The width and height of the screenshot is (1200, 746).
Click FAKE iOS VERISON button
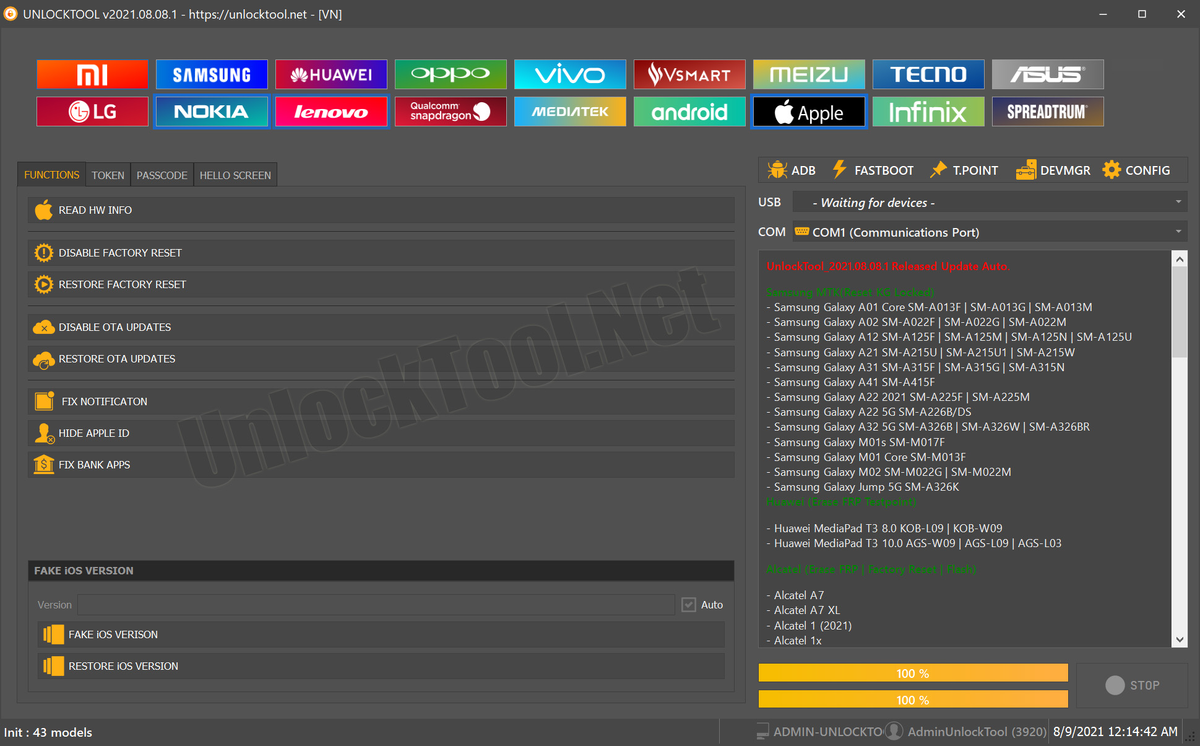pos(381,634)
